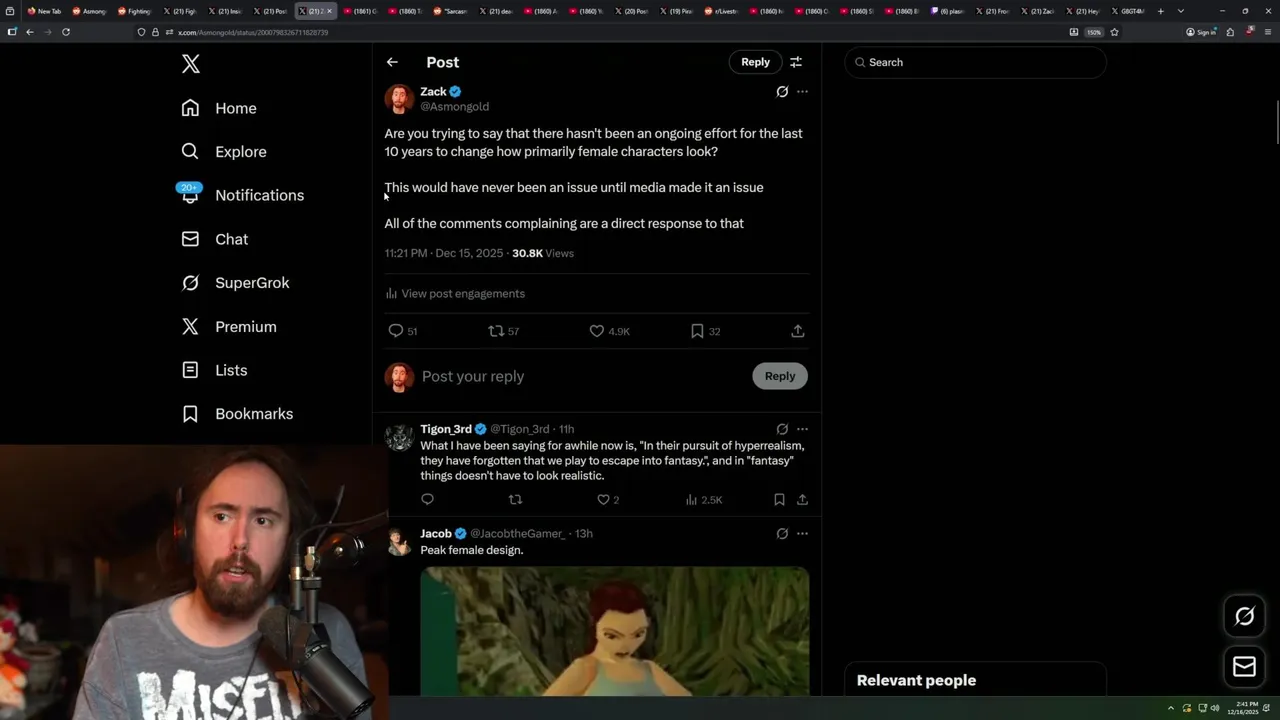Go to Notifications in the sidebar

pyautogui.click(x=259, y=195)
